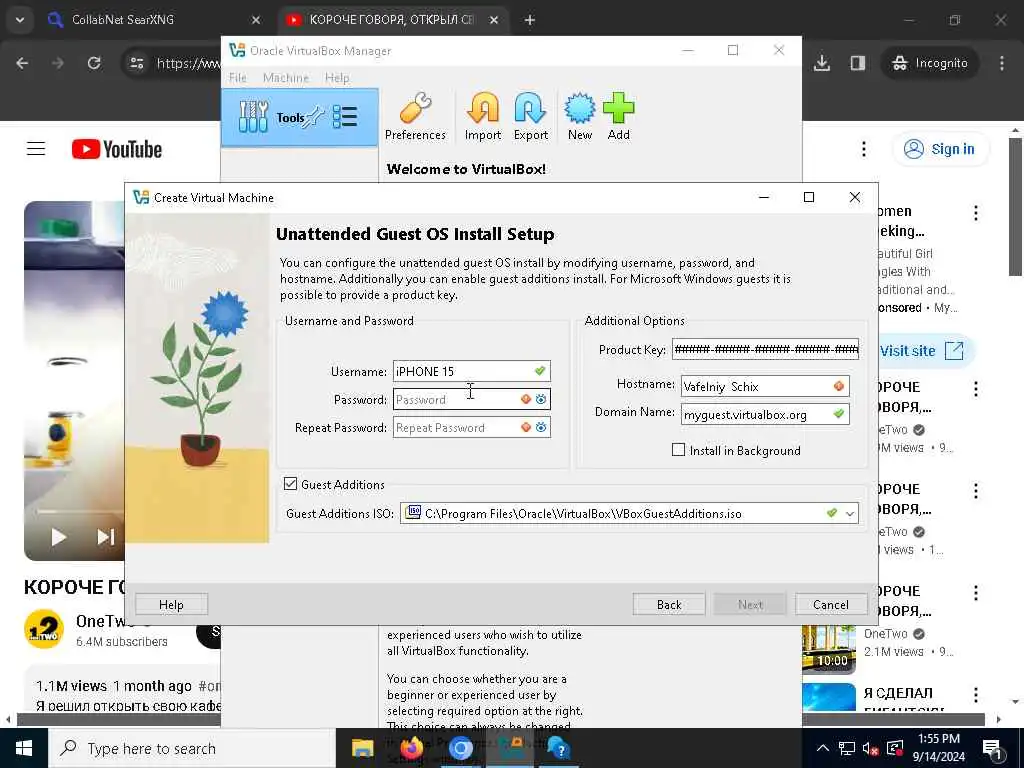1024x768 pixels.
Task: Click YouTube Sign in button
Action: point(940,149)
